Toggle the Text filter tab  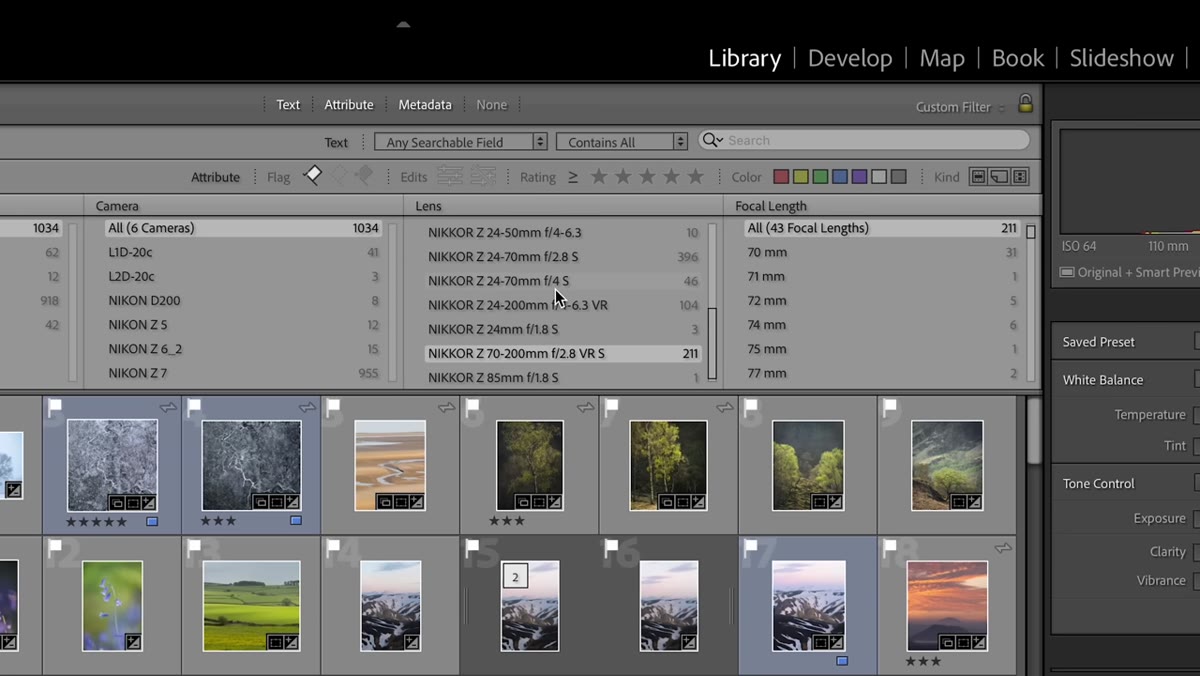(x=288, y=104)
